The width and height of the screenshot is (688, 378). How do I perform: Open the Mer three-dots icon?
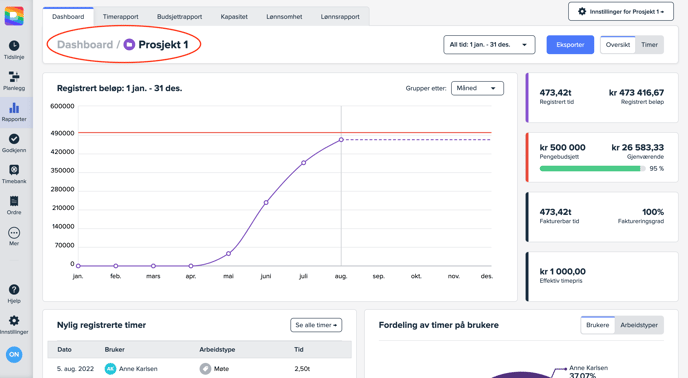(14, 233)
